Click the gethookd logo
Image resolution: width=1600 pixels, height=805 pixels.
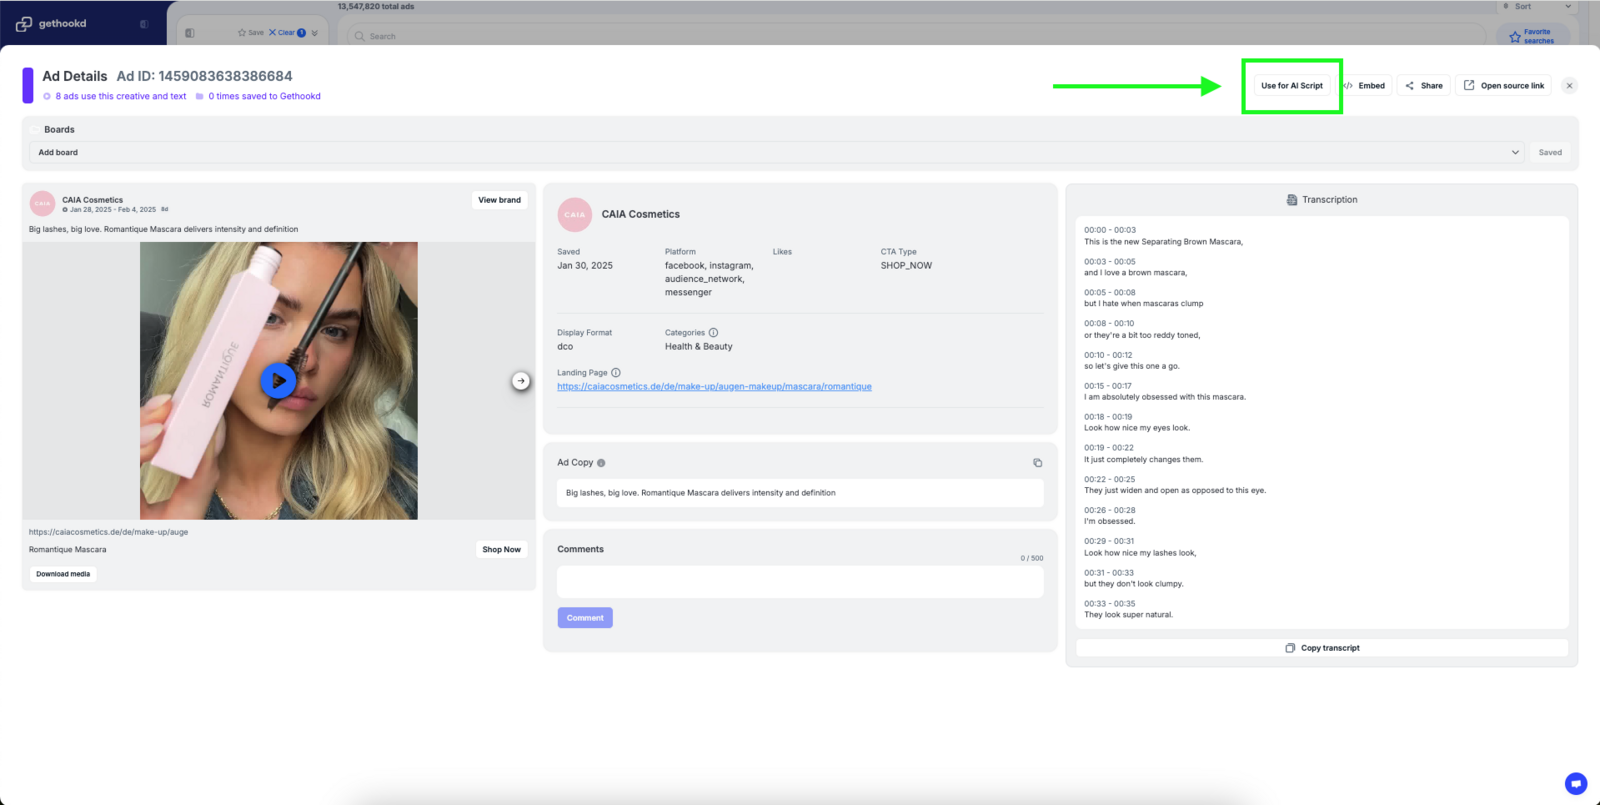[52, 24]
